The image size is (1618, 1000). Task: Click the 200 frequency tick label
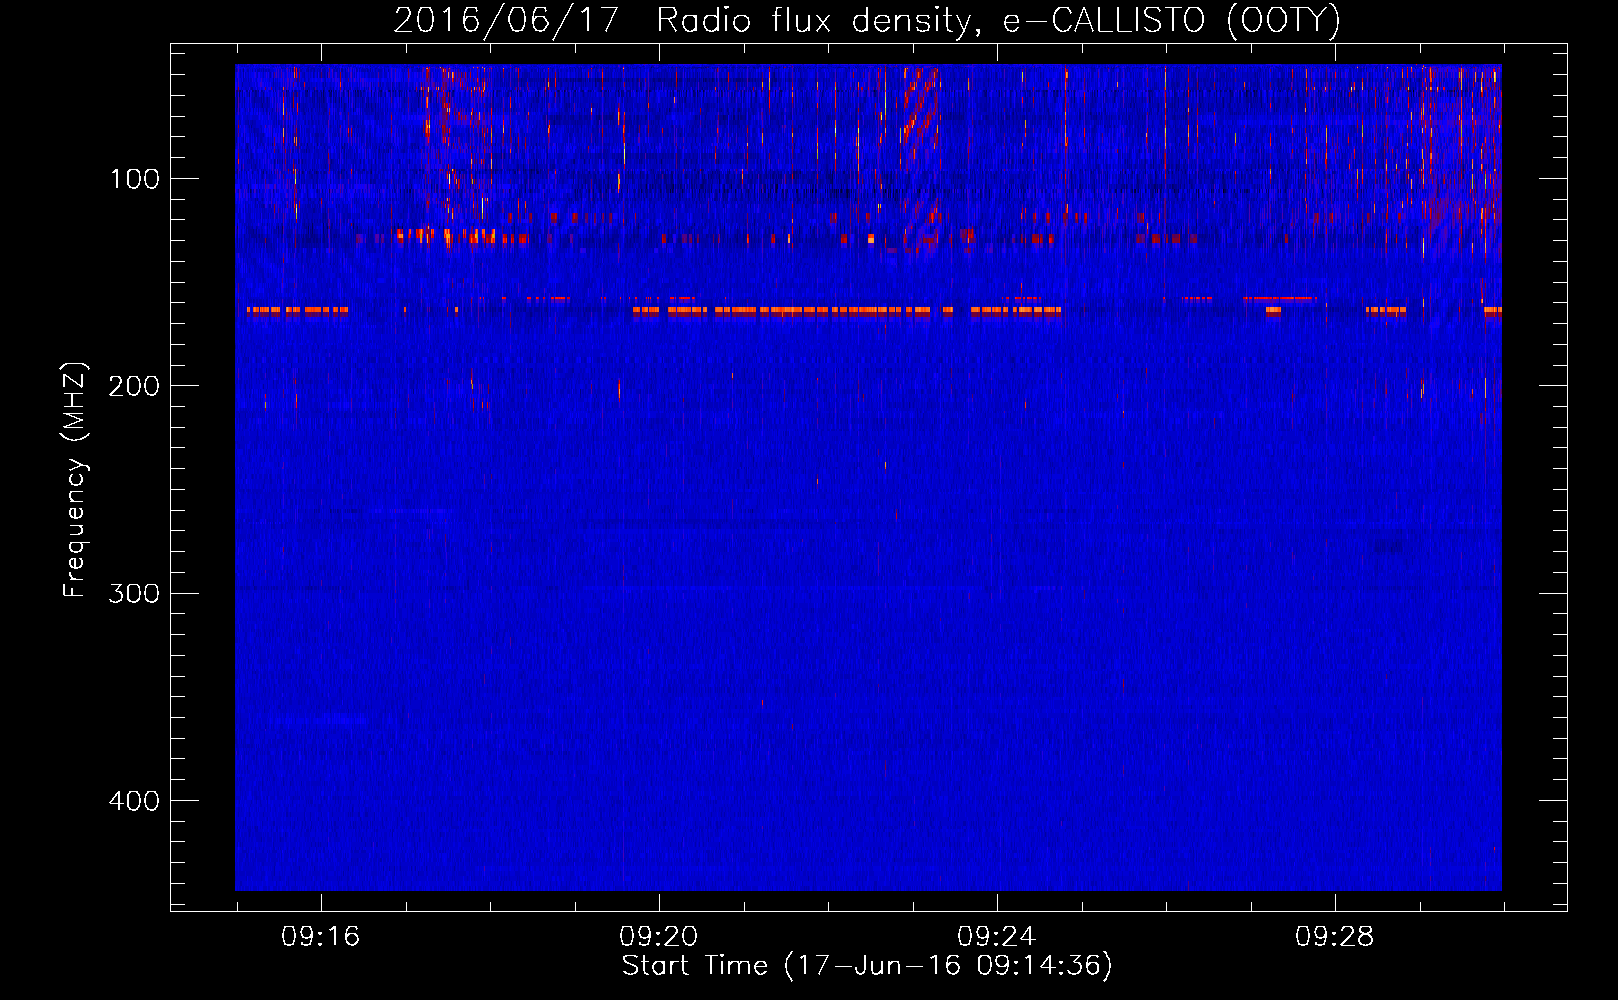click(134, 386)
